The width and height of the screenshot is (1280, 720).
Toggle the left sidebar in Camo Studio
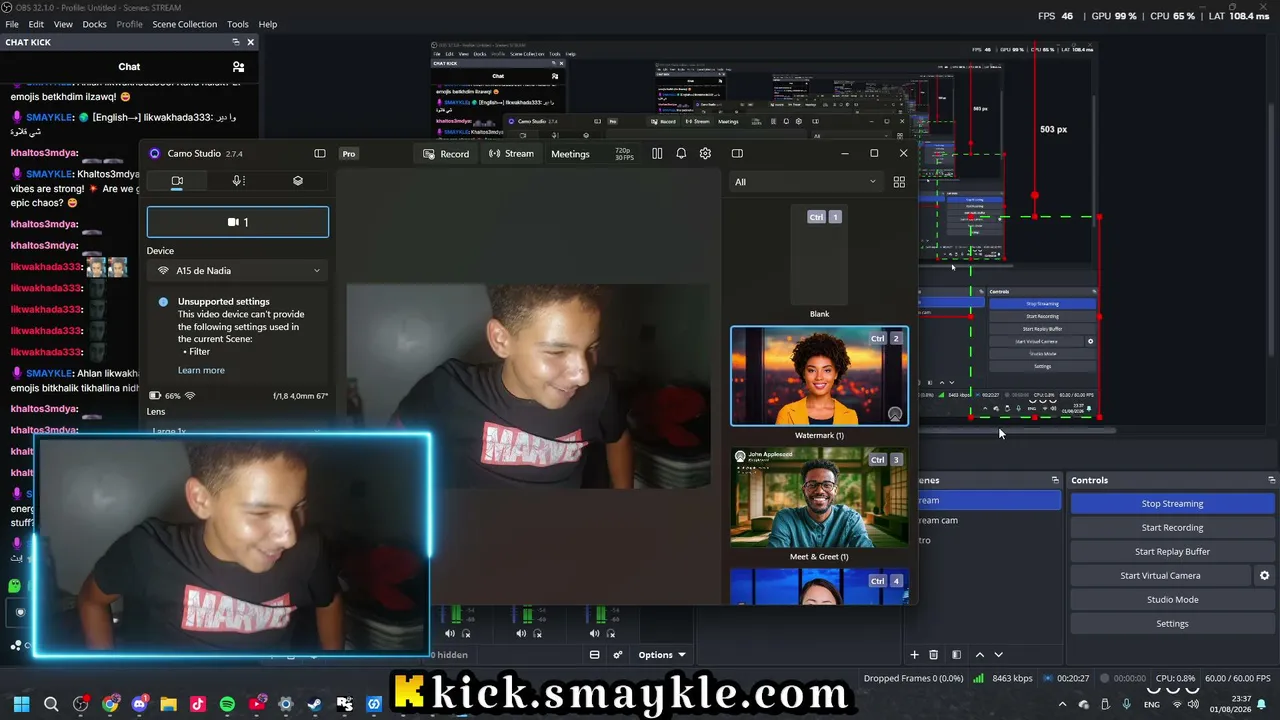click(x=320, y=153)
